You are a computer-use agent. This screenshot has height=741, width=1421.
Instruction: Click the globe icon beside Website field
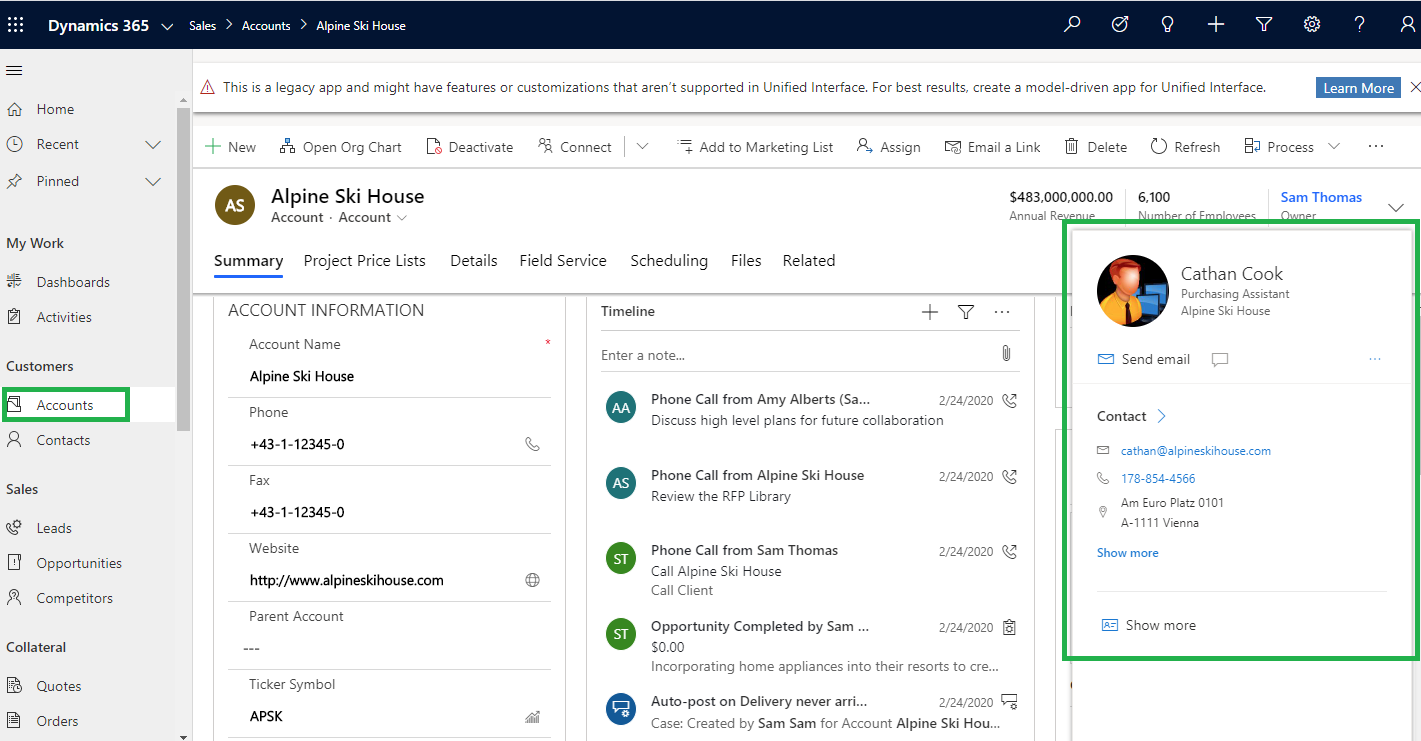pyautogui.click(x=533, y=580)
